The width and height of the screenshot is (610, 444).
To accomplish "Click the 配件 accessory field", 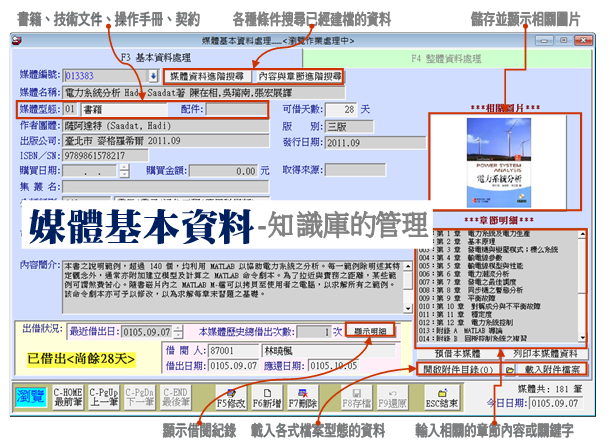I will point(236,109).
